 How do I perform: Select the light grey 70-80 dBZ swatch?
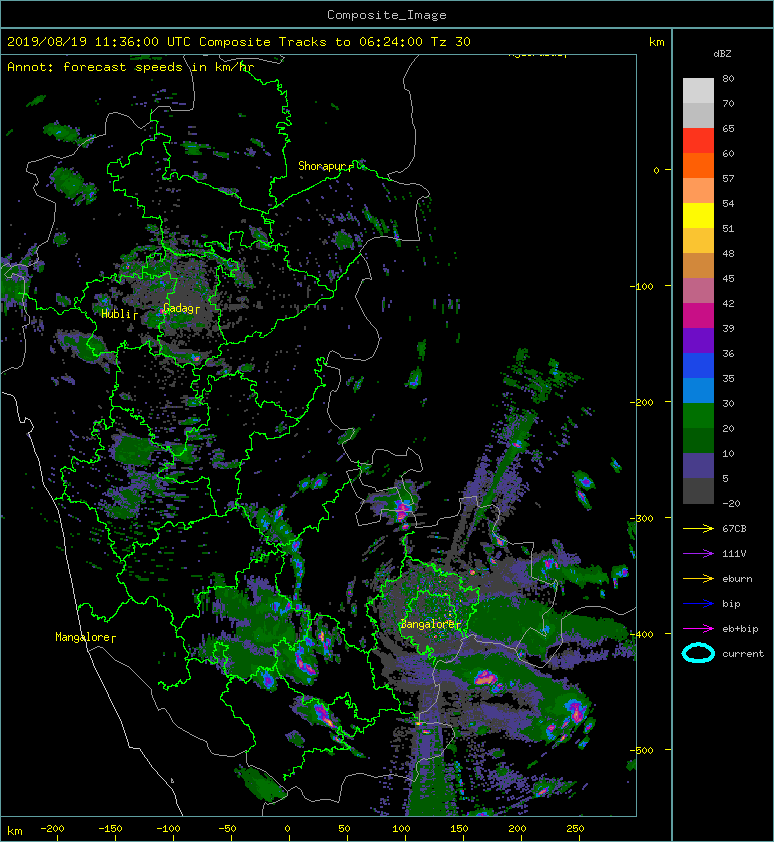tap(698, 91)
